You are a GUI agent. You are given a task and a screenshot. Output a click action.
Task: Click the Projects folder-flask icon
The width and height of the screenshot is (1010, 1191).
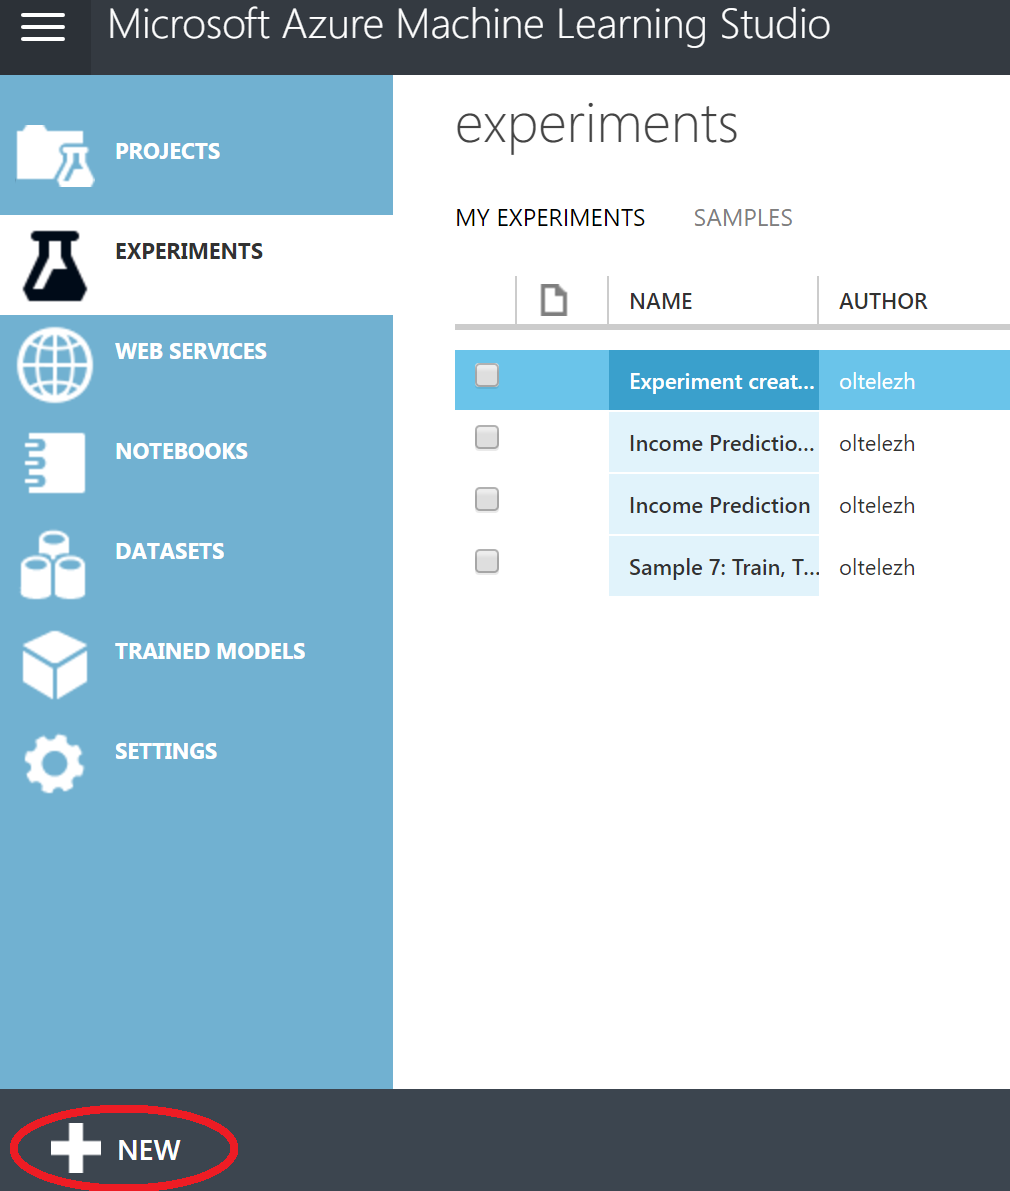pos(55,156)
